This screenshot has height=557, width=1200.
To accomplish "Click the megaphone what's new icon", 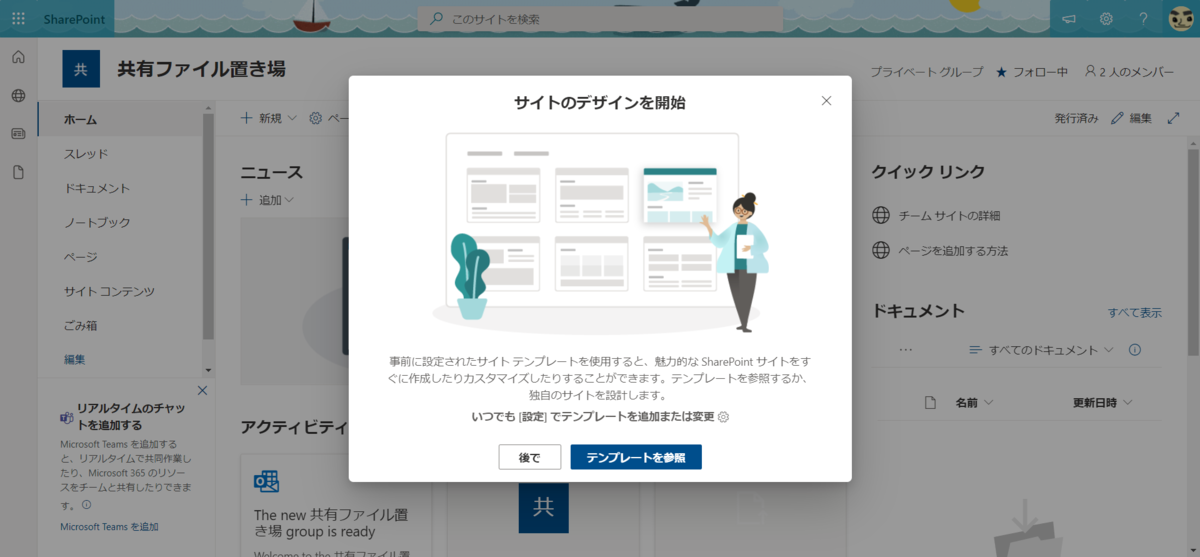I will tap(1069, 19).
